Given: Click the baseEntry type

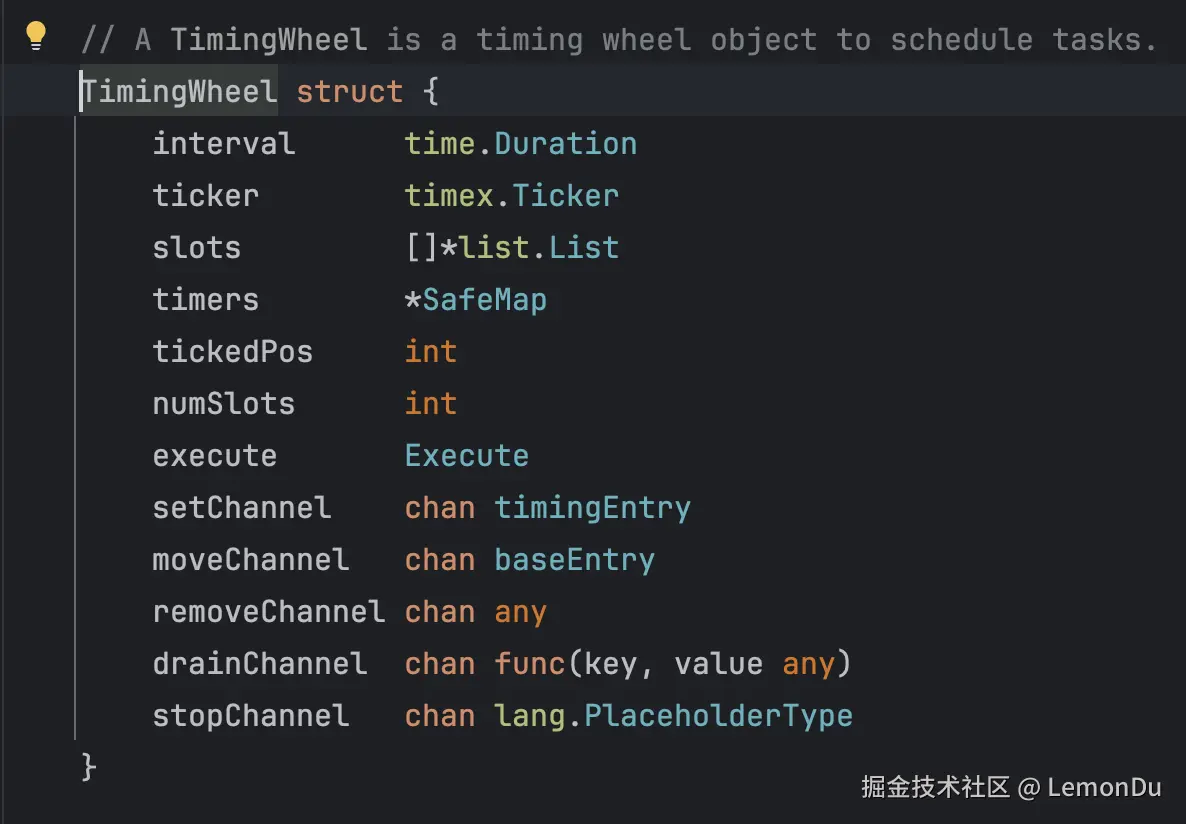Looking at the screenshot, I should 574,560.
